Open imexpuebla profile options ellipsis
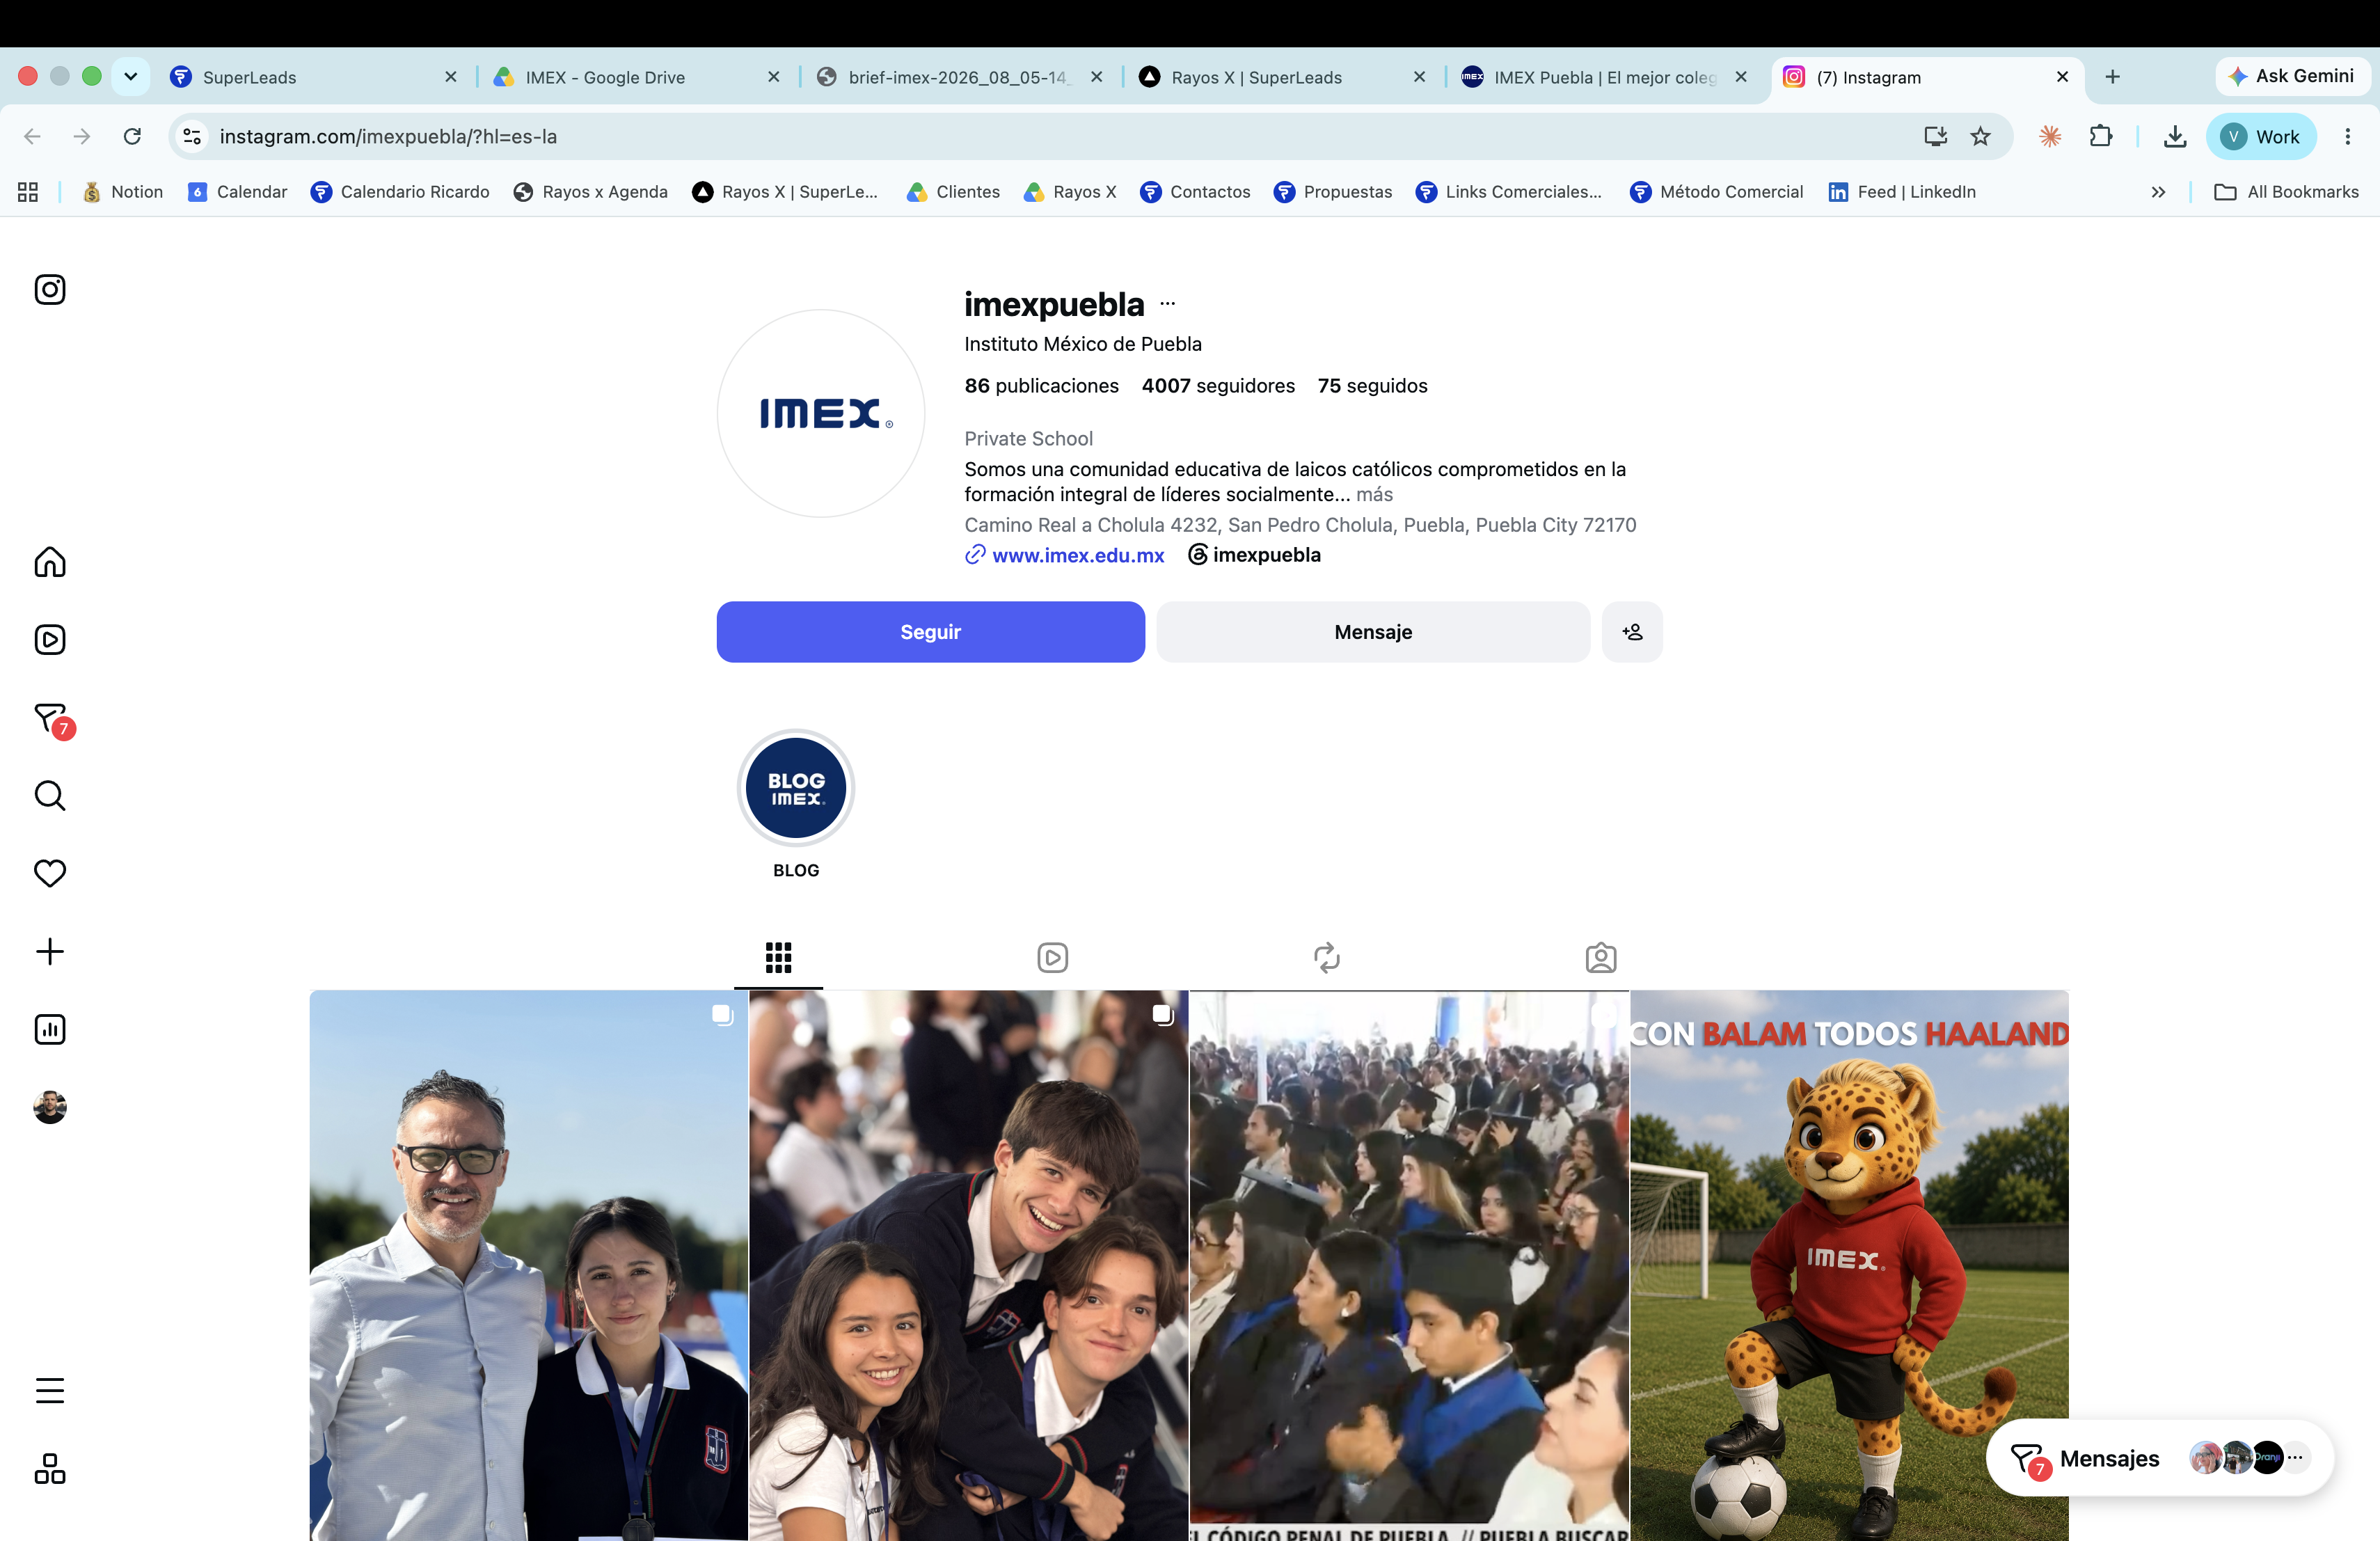This screenshot has width=2380, height=1541. (1167, 304)
